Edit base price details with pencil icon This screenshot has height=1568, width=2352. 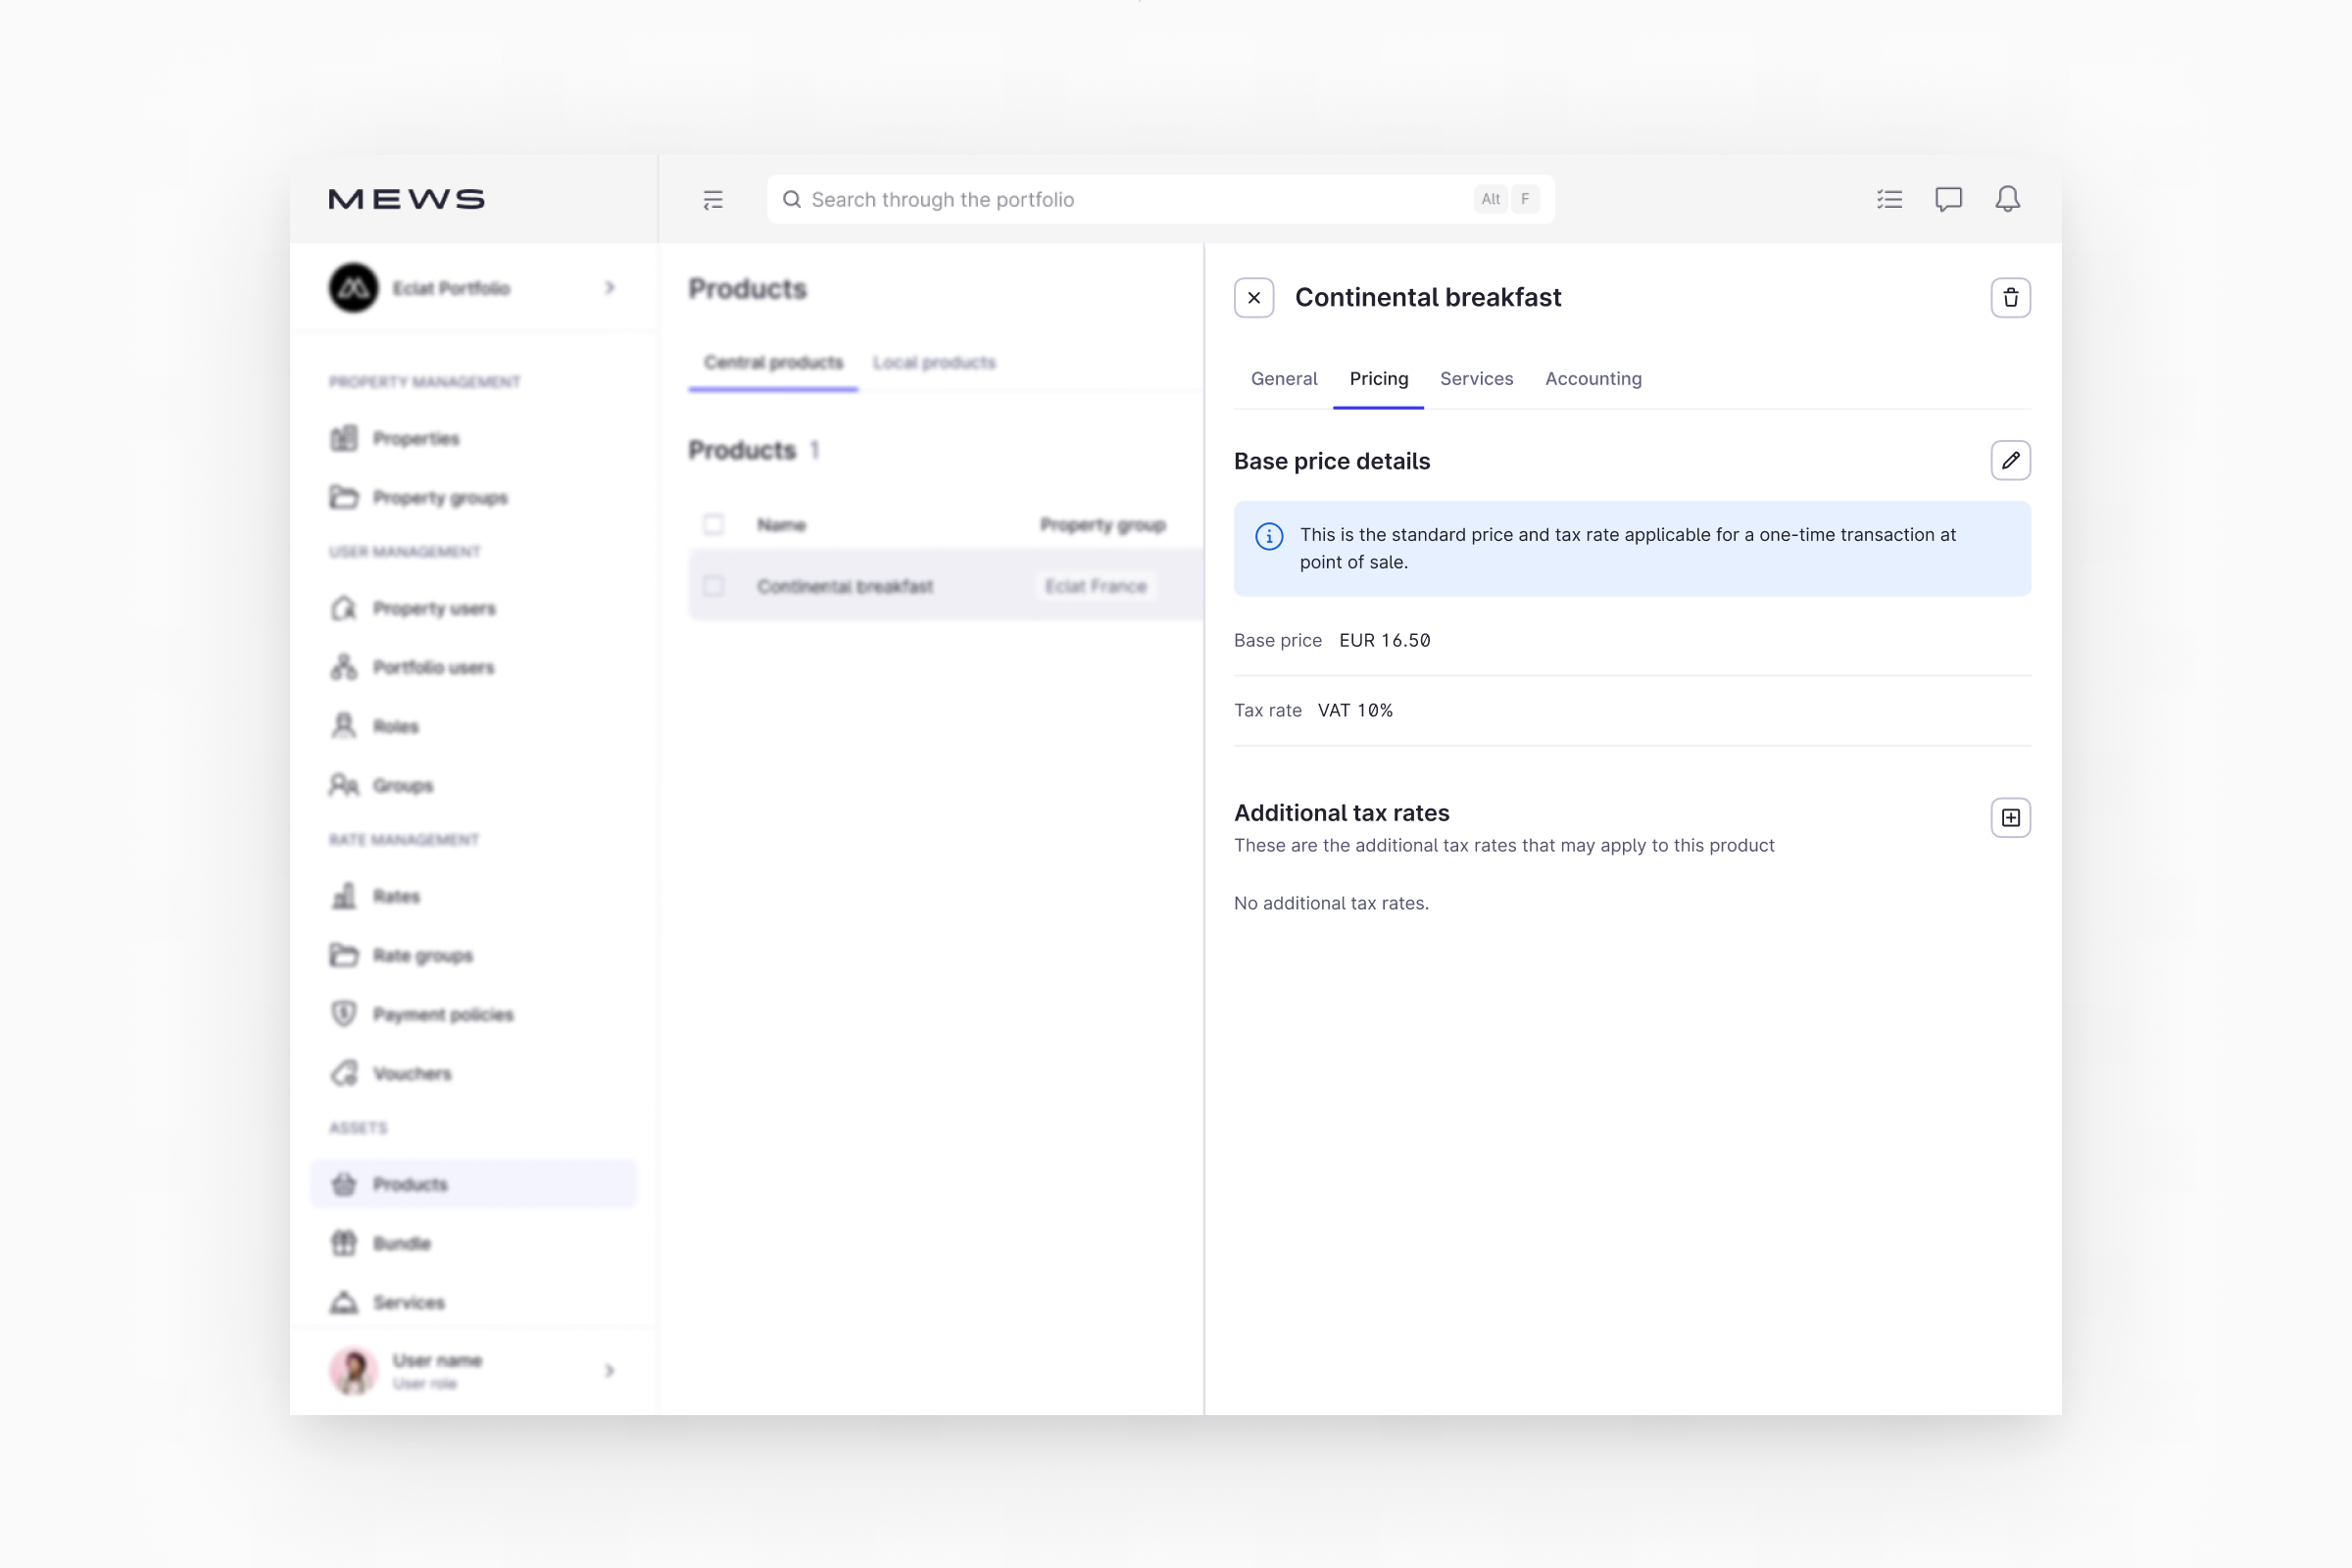click(2010, 461)
